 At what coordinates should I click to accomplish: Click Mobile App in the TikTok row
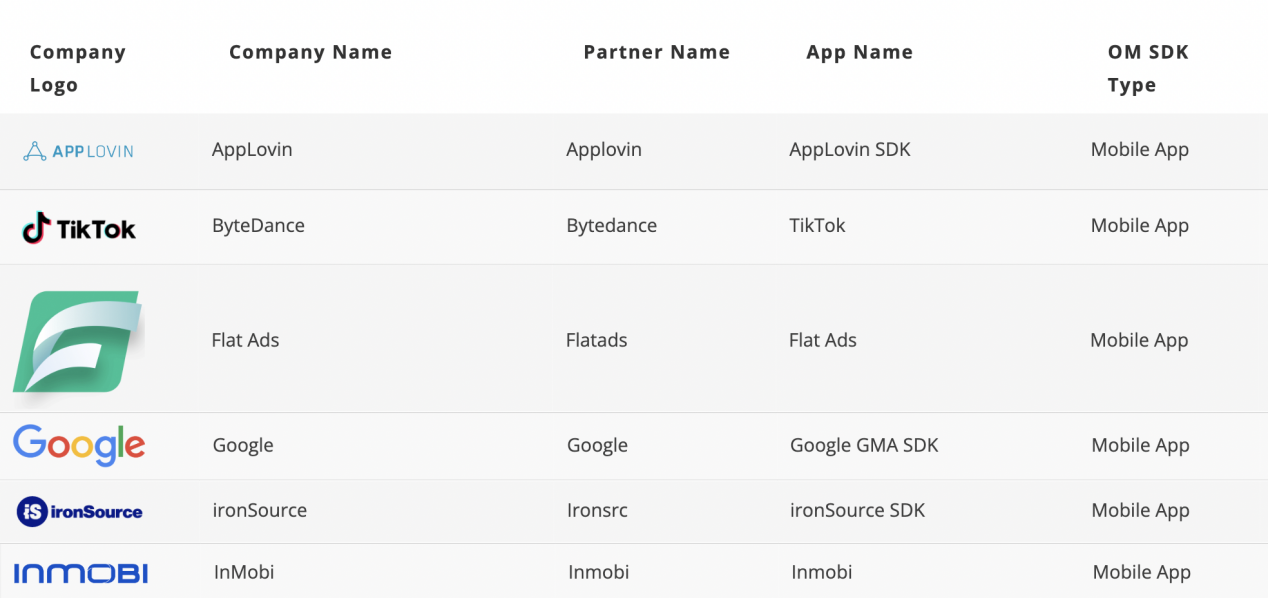1139,225
